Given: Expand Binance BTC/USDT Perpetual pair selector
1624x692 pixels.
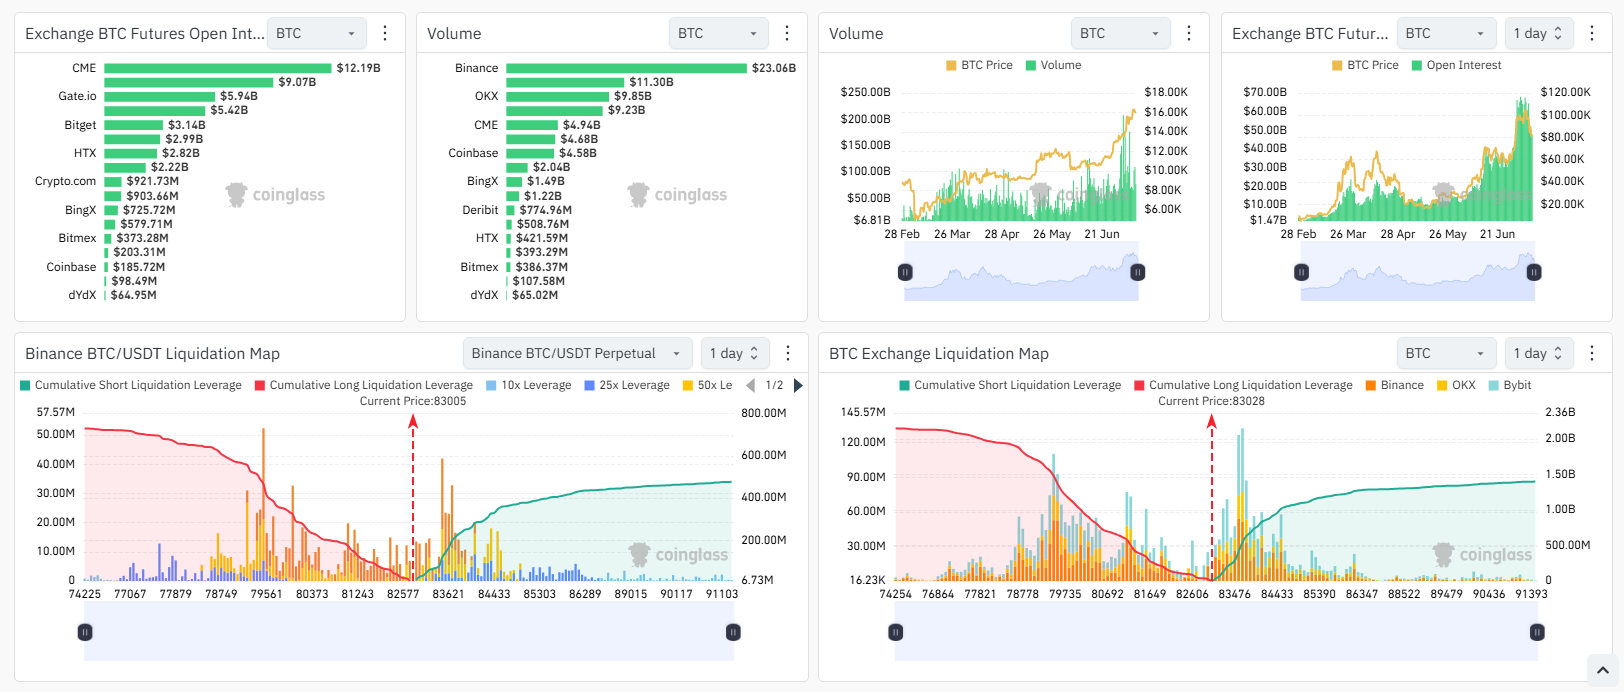Looking at the screenshot, I should click(x=576, y=353).
